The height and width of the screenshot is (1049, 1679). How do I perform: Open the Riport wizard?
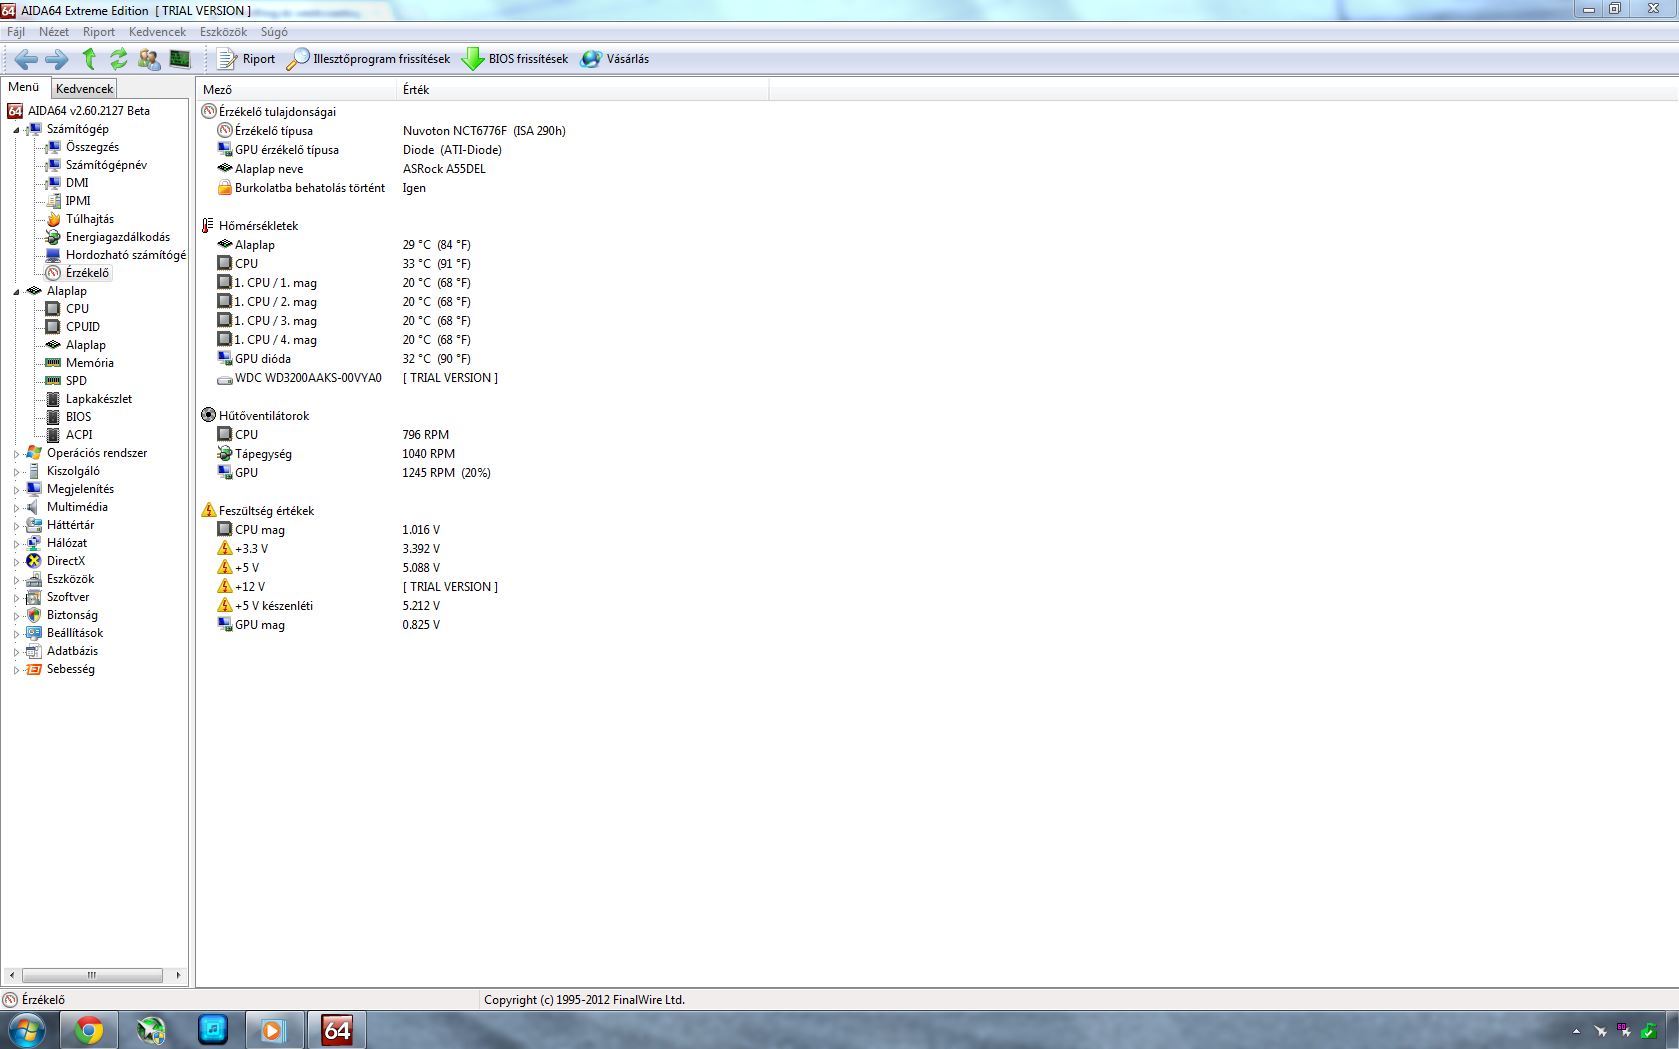pyautogui.click(x=247, y=59)
